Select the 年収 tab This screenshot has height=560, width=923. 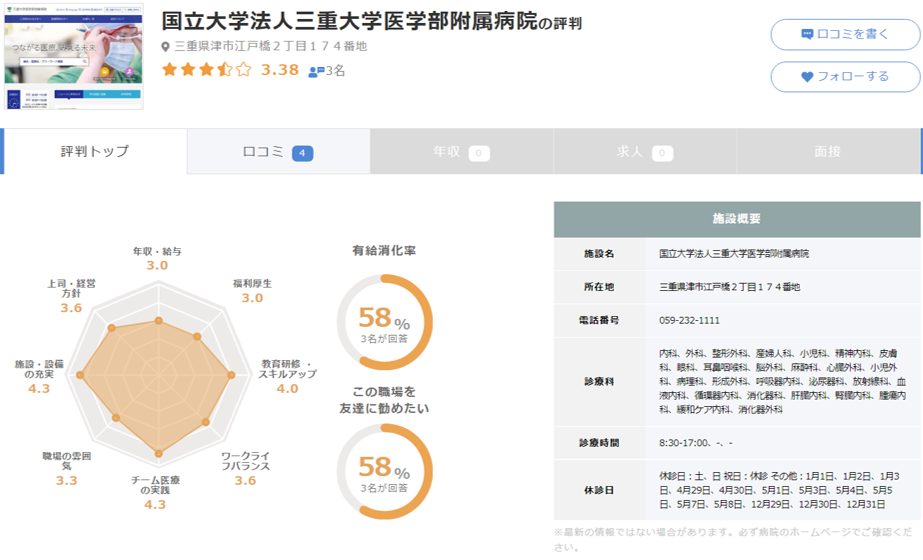(x=462, y=152)
